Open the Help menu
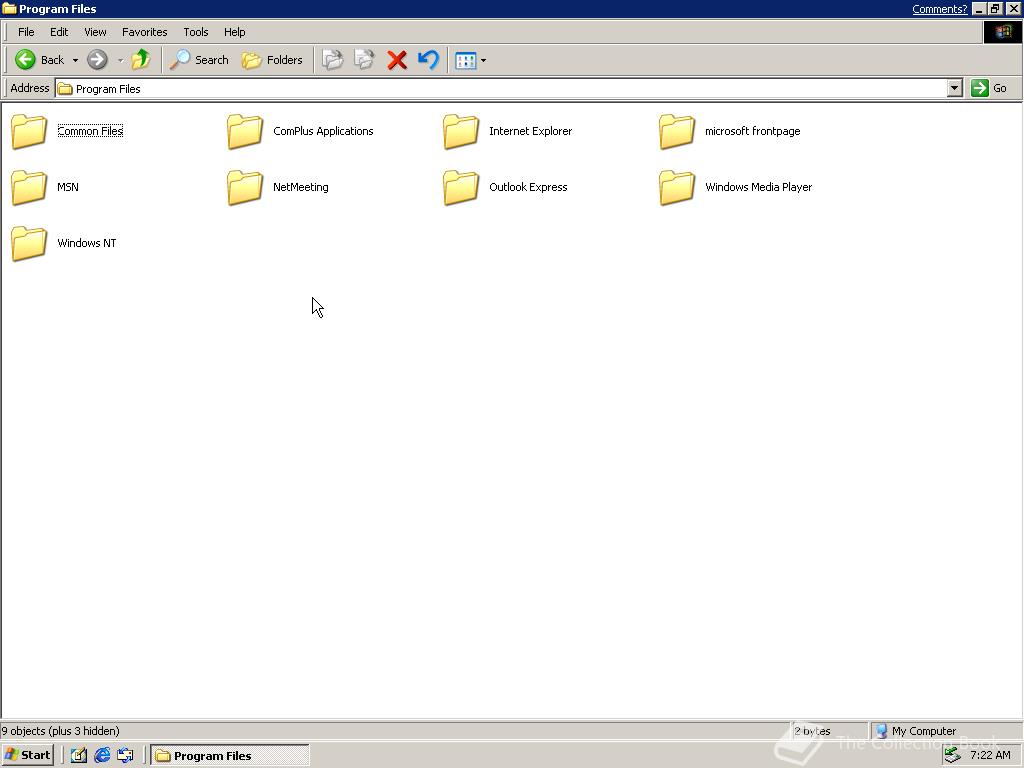 234,32
